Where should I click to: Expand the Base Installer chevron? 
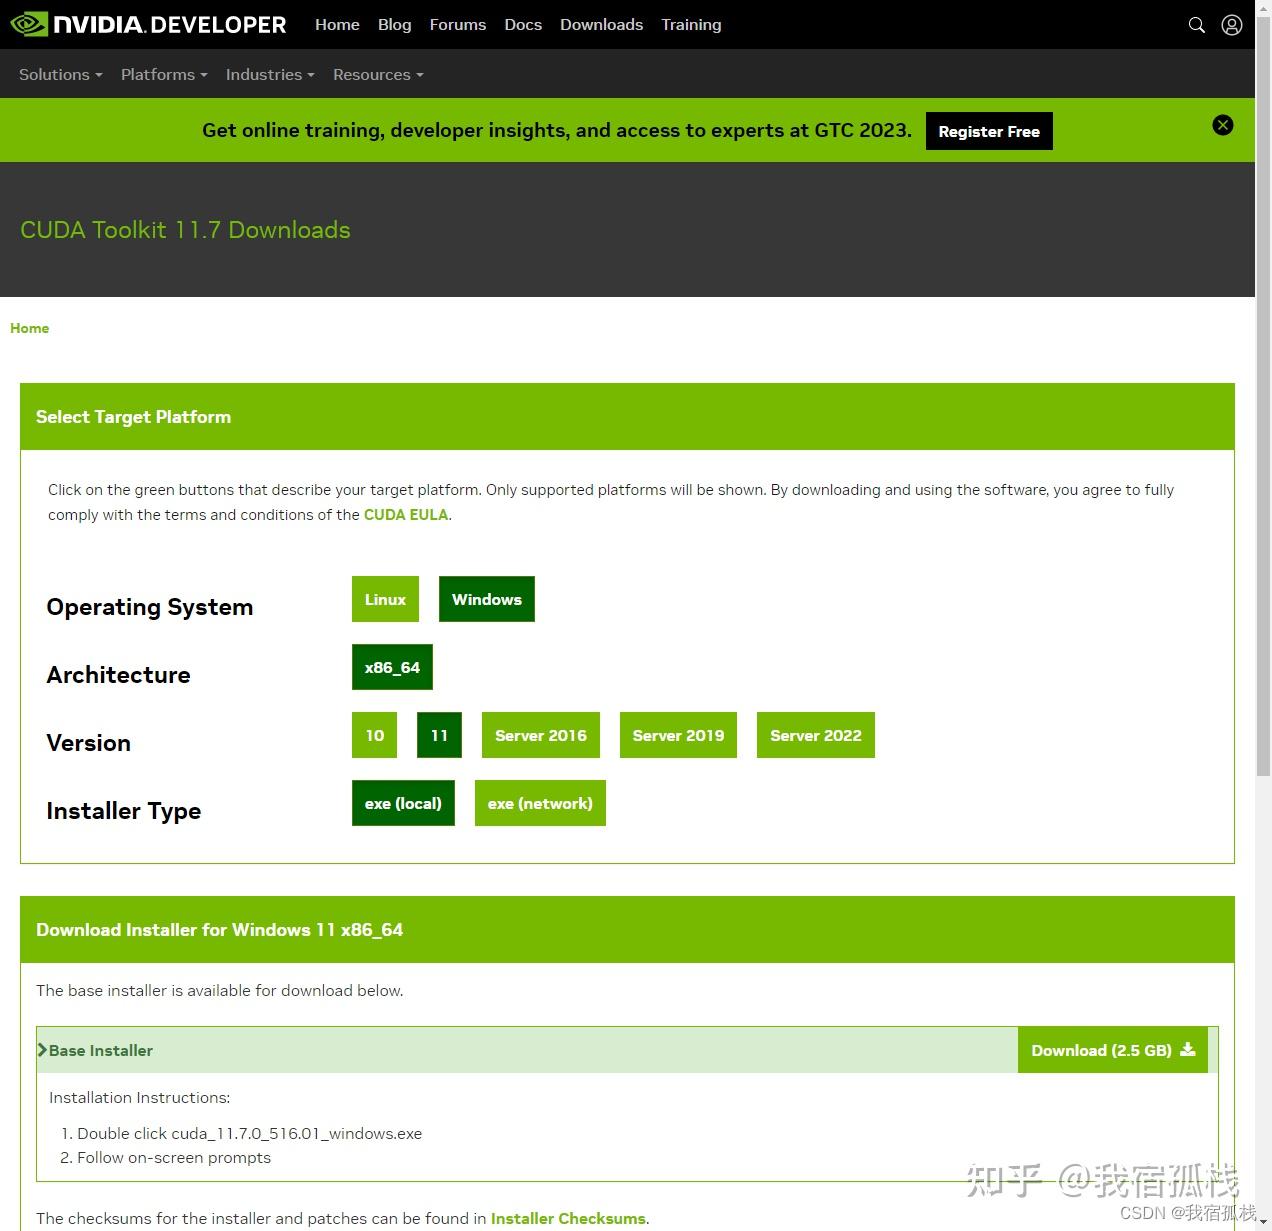(x=42, y=1050)
